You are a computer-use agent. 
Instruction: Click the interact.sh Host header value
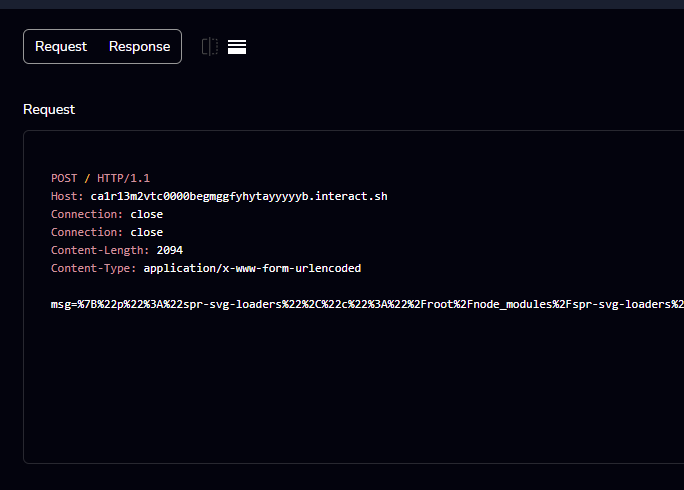tap(239, 196)
